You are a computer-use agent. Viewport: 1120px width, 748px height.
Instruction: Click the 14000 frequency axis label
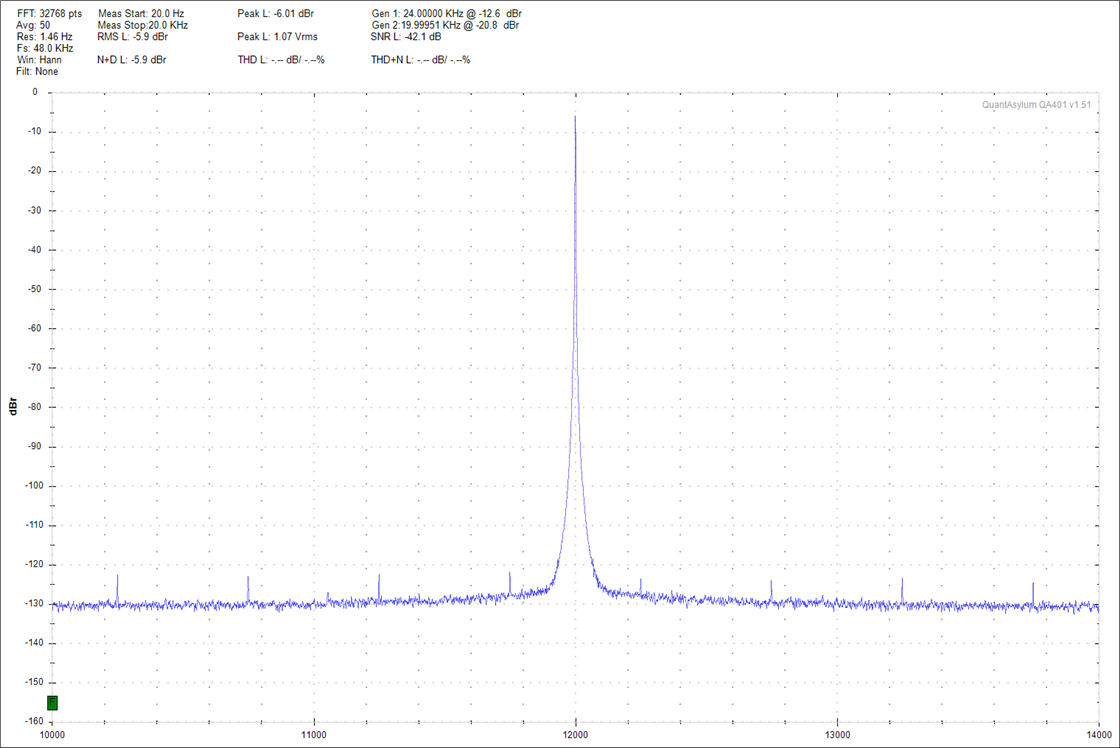click(x=1099, y=735)
